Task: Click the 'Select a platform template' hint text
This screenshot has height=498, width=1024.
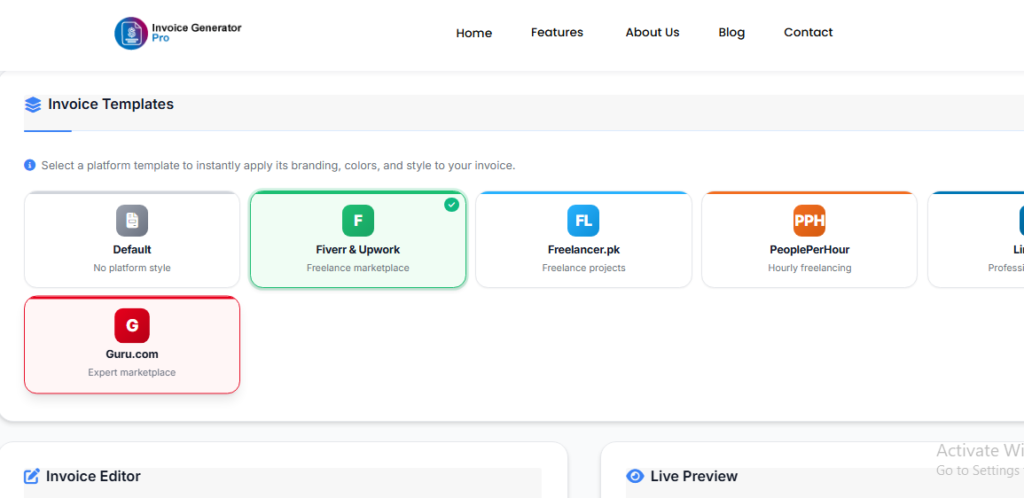Action: [x=278, y=166]
